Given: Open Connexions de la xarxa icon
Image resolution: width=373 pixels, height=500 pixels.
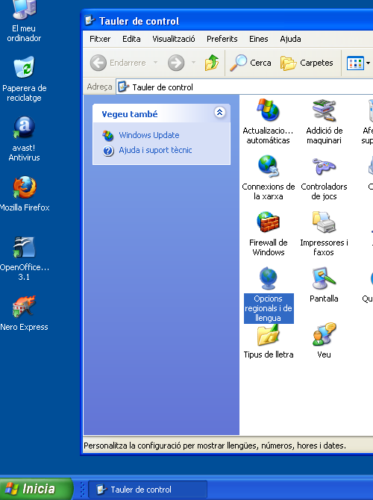Looking at the screenshot, I should (x=268, y=177).
